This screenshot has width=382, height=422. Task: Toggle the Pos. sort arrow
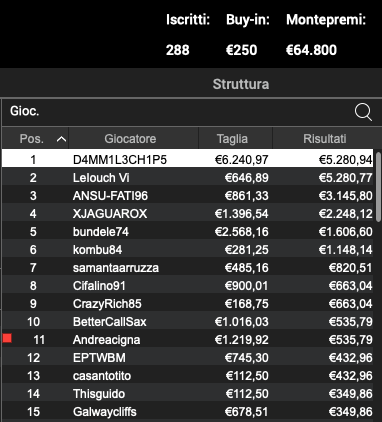(x=61, y=139)
